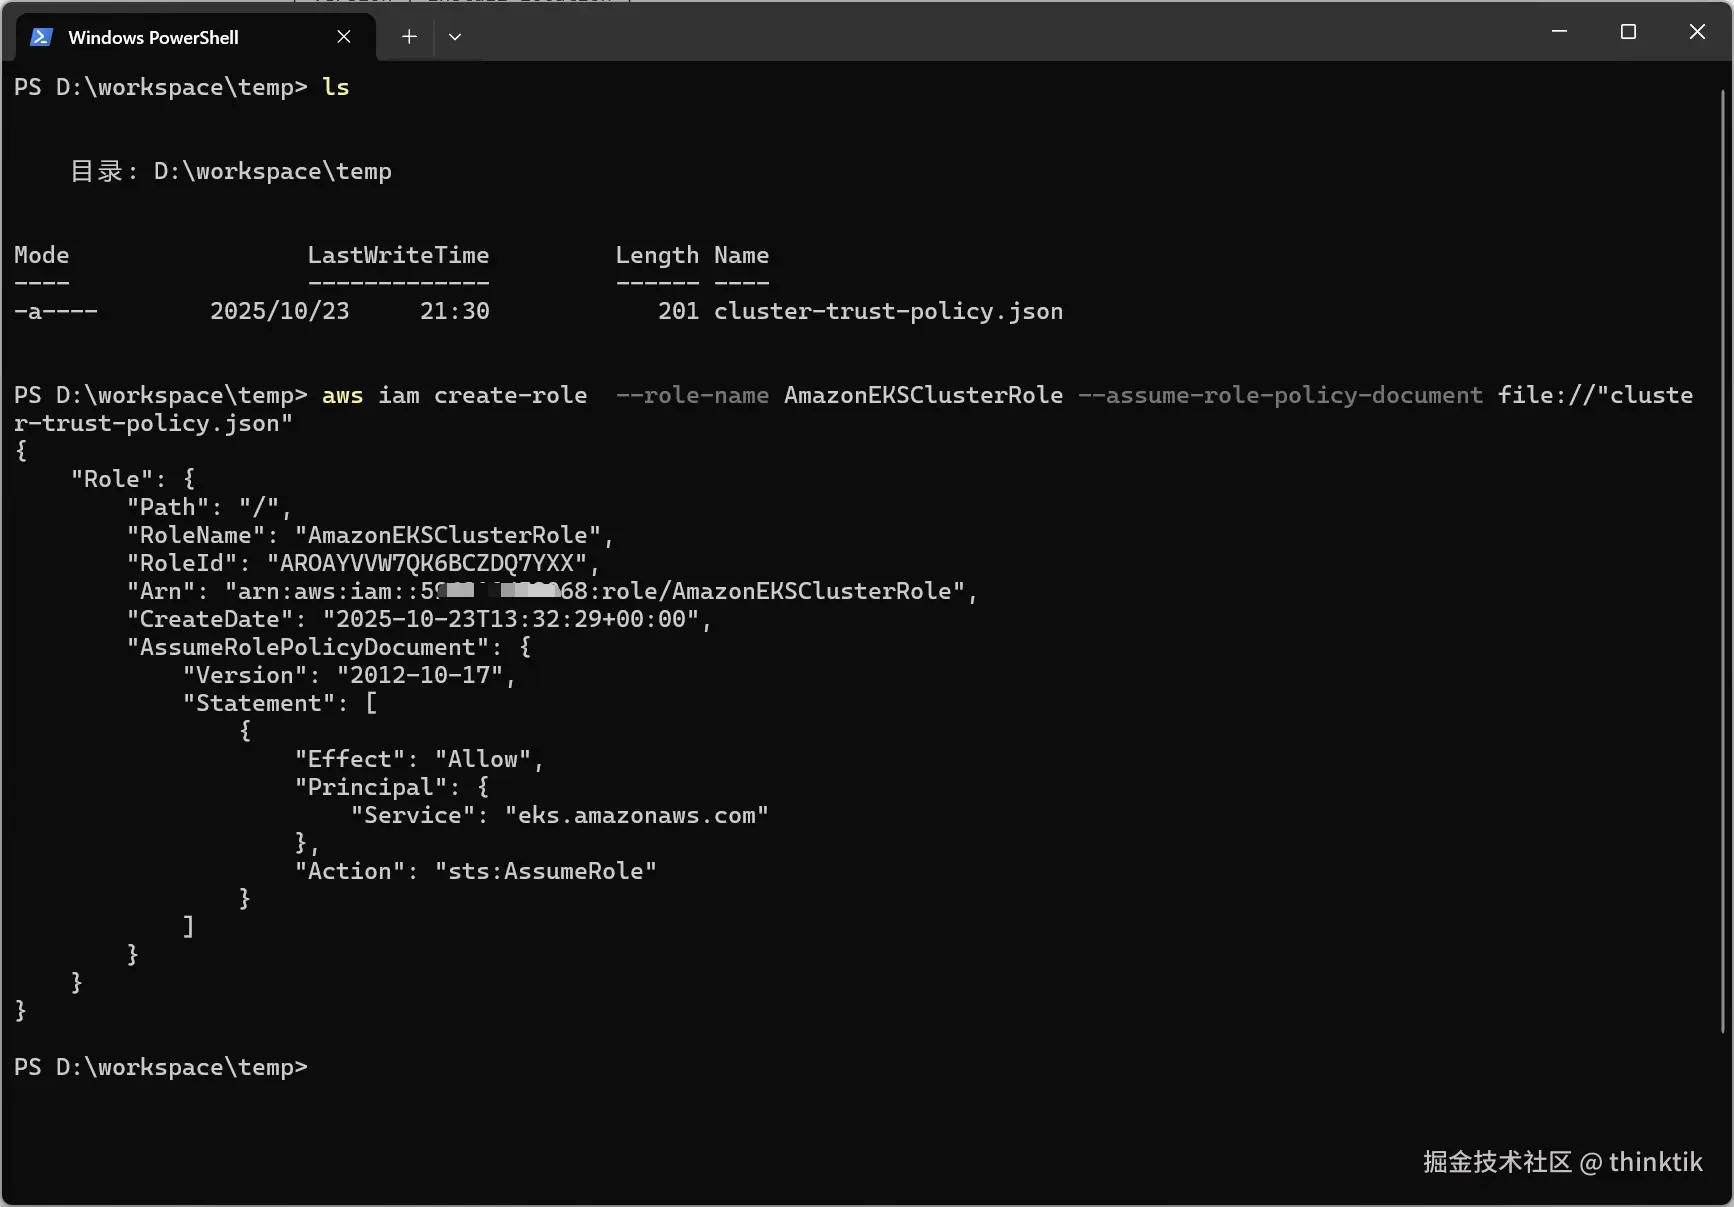Screen dimensions: 1734x1207
Task: Click the sts:AssumeRole action value
Action: 545,872
